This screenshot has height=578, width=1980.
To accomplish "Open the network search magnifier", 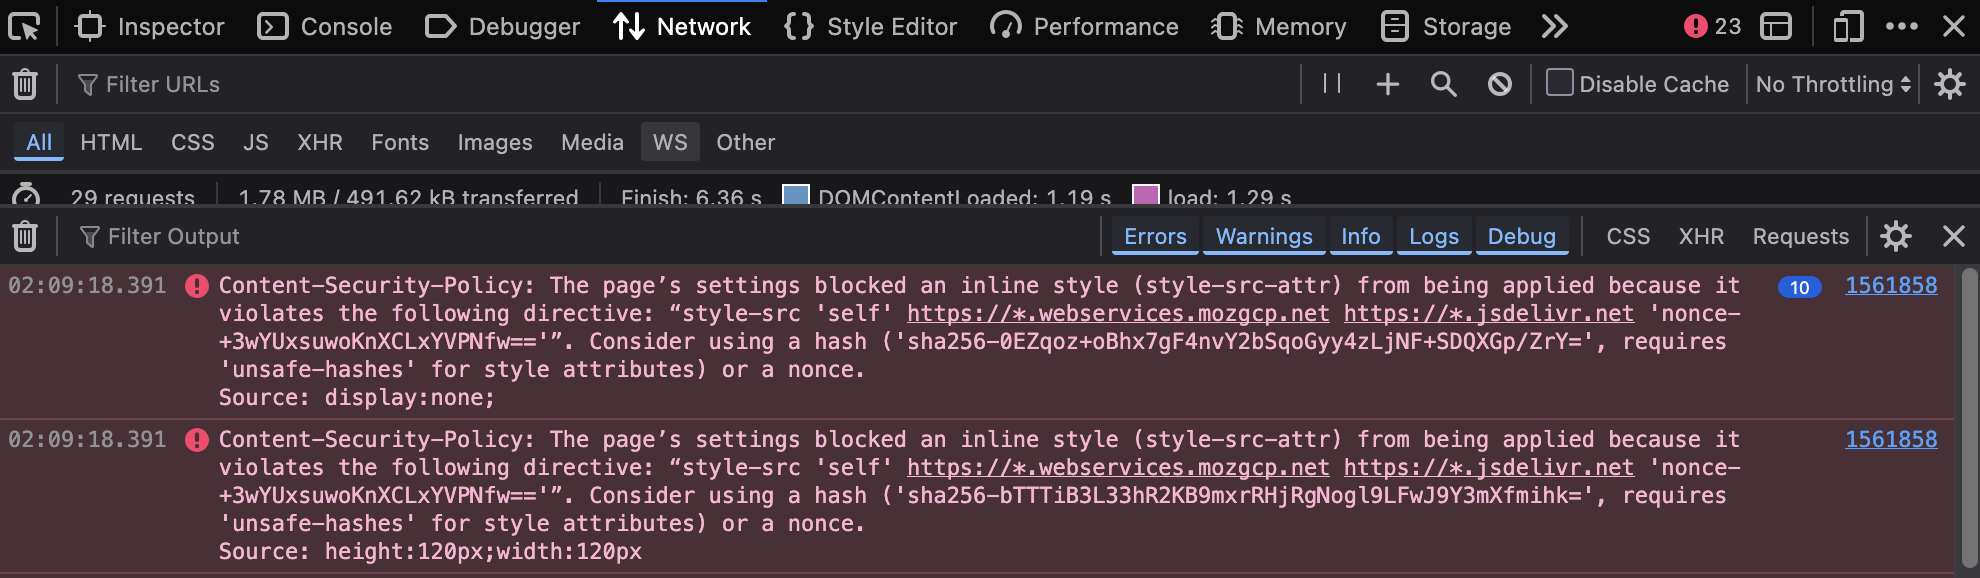I will coord(1443,84).
